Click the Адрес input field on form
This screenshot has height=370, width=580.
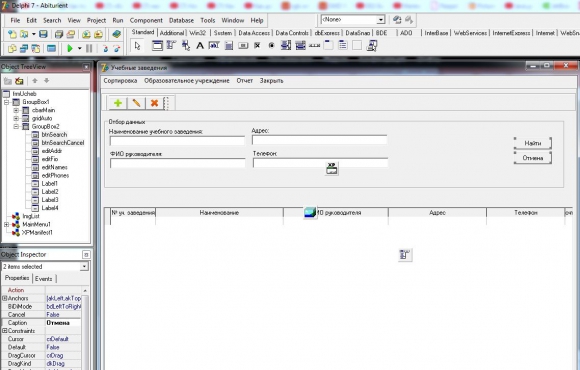coord(320,140)
